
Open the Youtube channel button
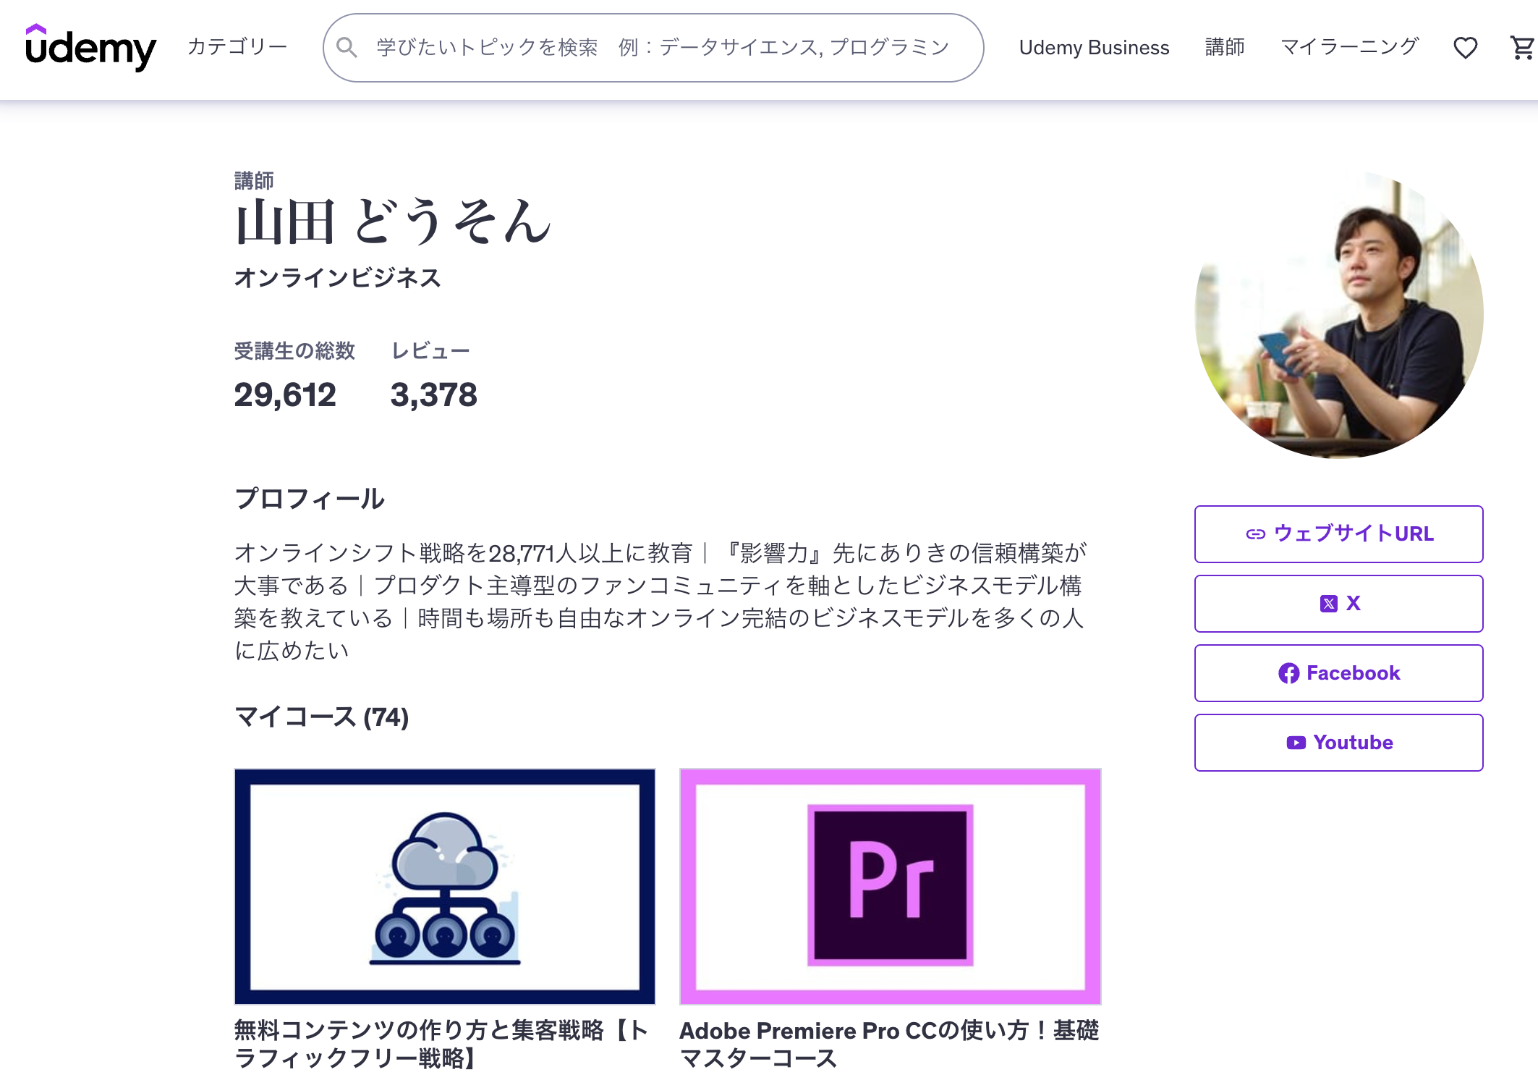coord(1339,743)
